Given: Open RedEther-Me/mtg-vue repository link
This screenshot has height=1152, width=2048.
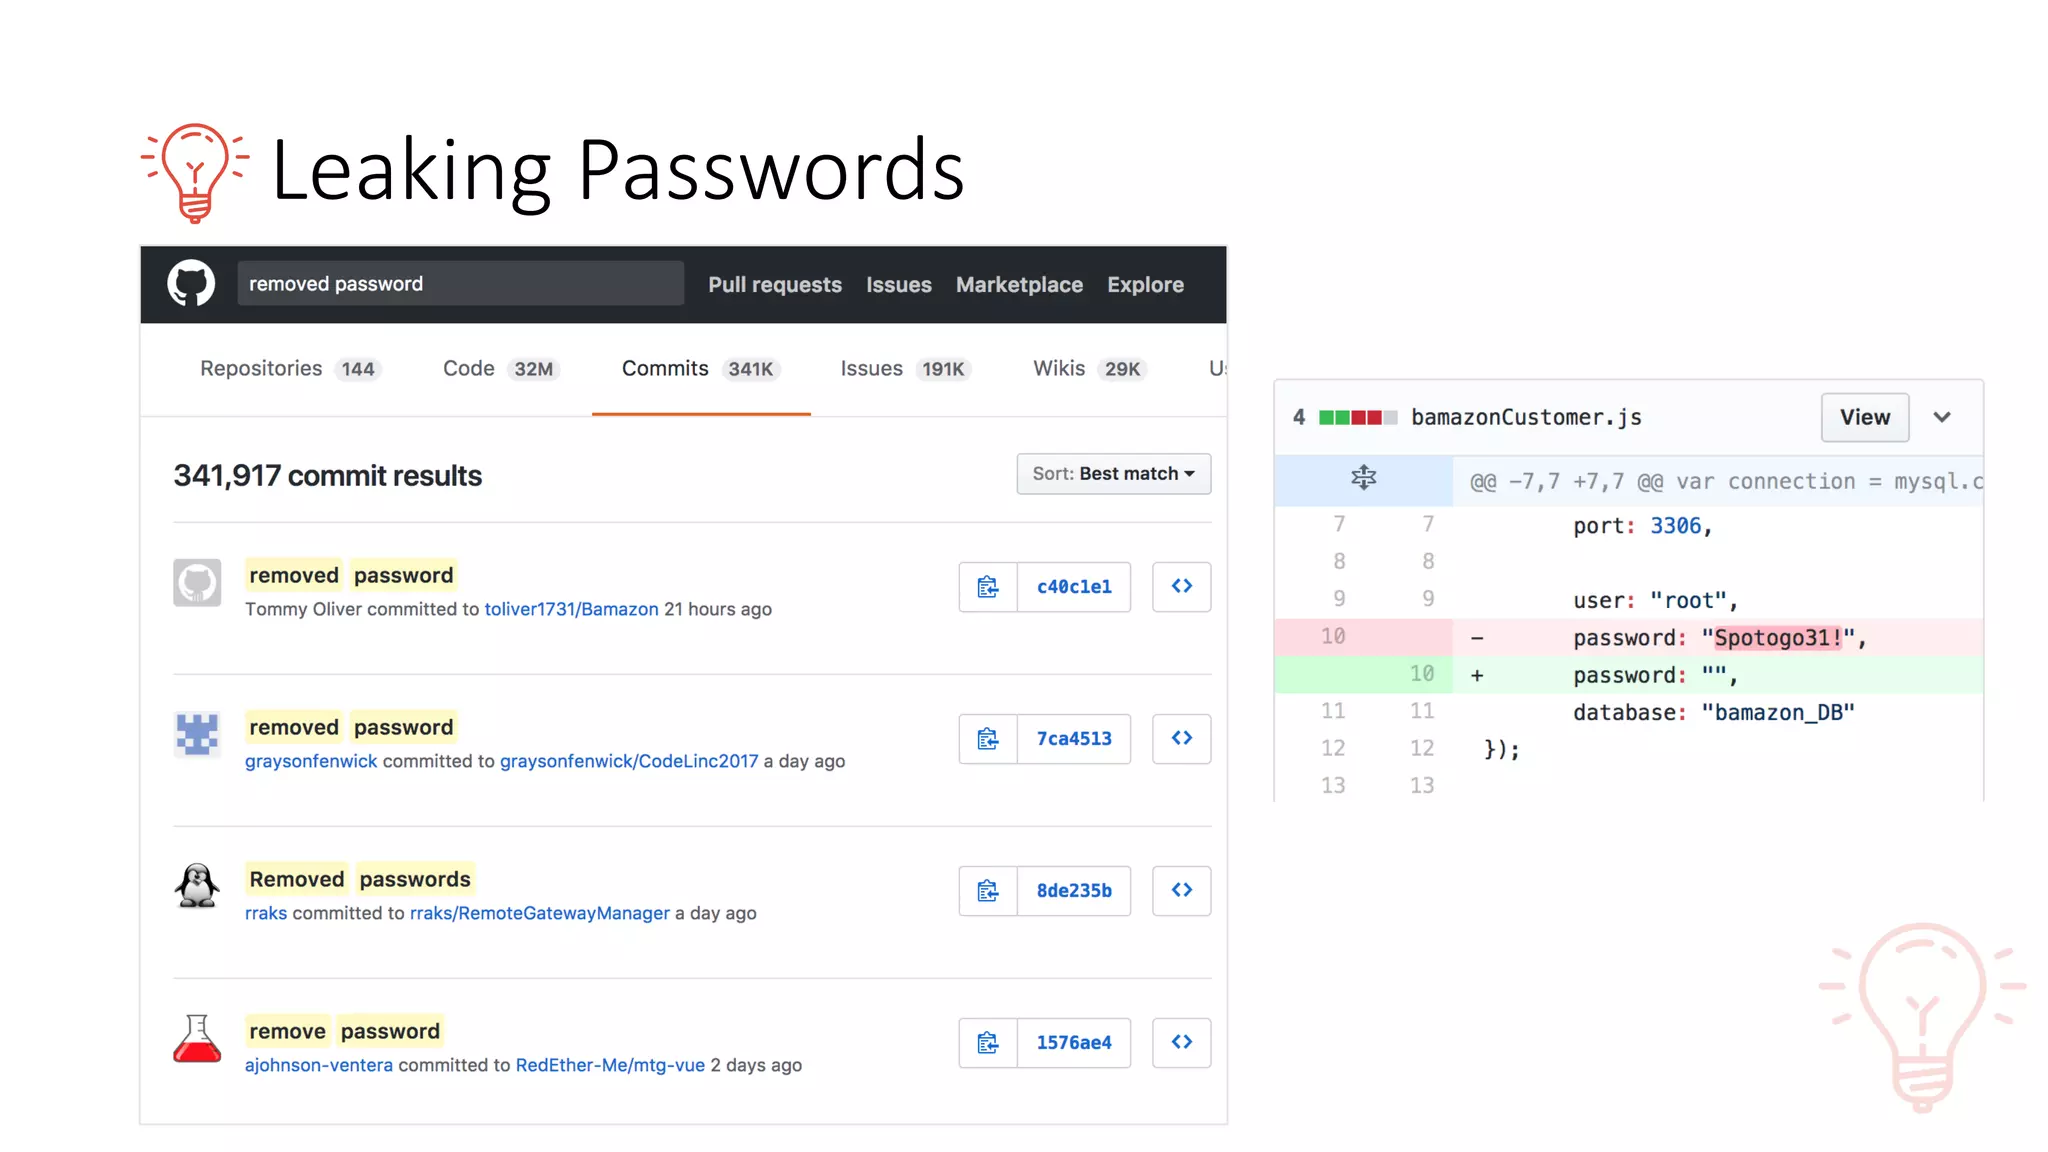Looking at the screenshot, I should 610,1066.
